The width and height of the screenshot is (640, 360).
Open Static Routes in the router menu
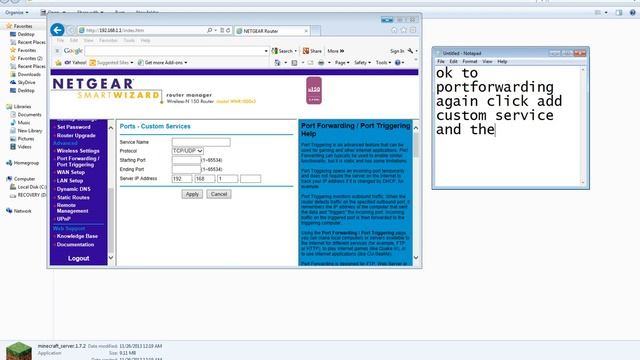tap(73, 197)
